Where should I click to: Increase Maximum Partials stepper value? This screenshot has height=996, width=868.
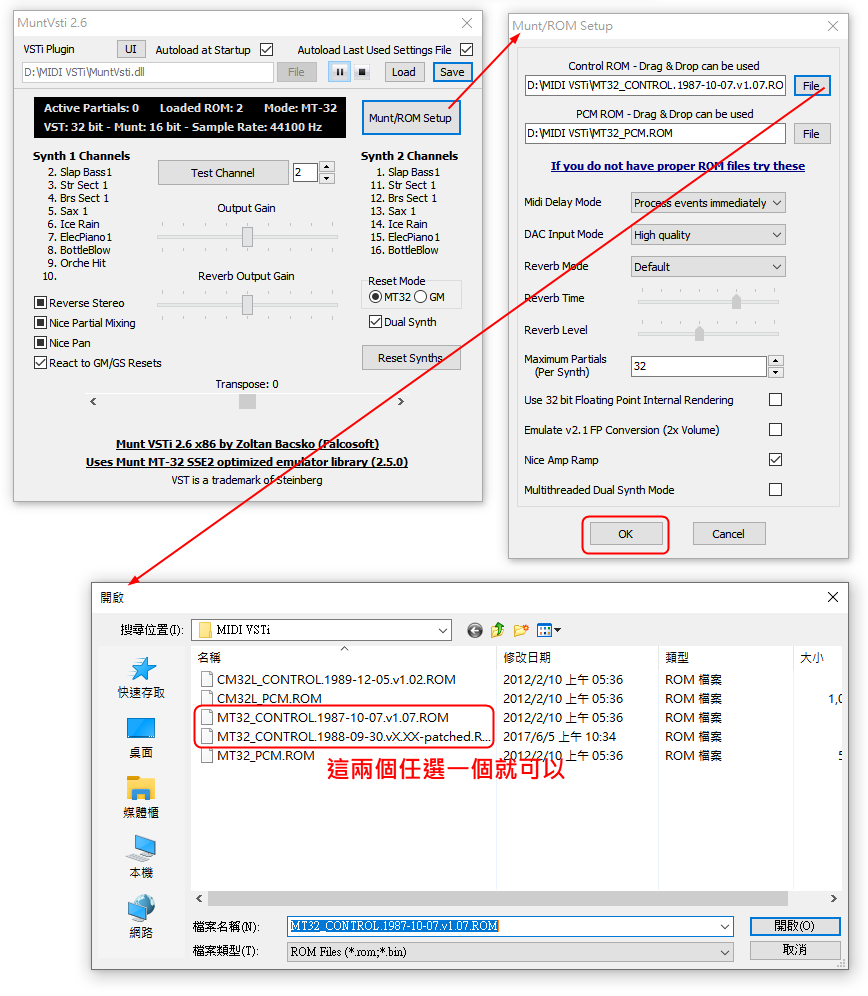pos(776,361)
